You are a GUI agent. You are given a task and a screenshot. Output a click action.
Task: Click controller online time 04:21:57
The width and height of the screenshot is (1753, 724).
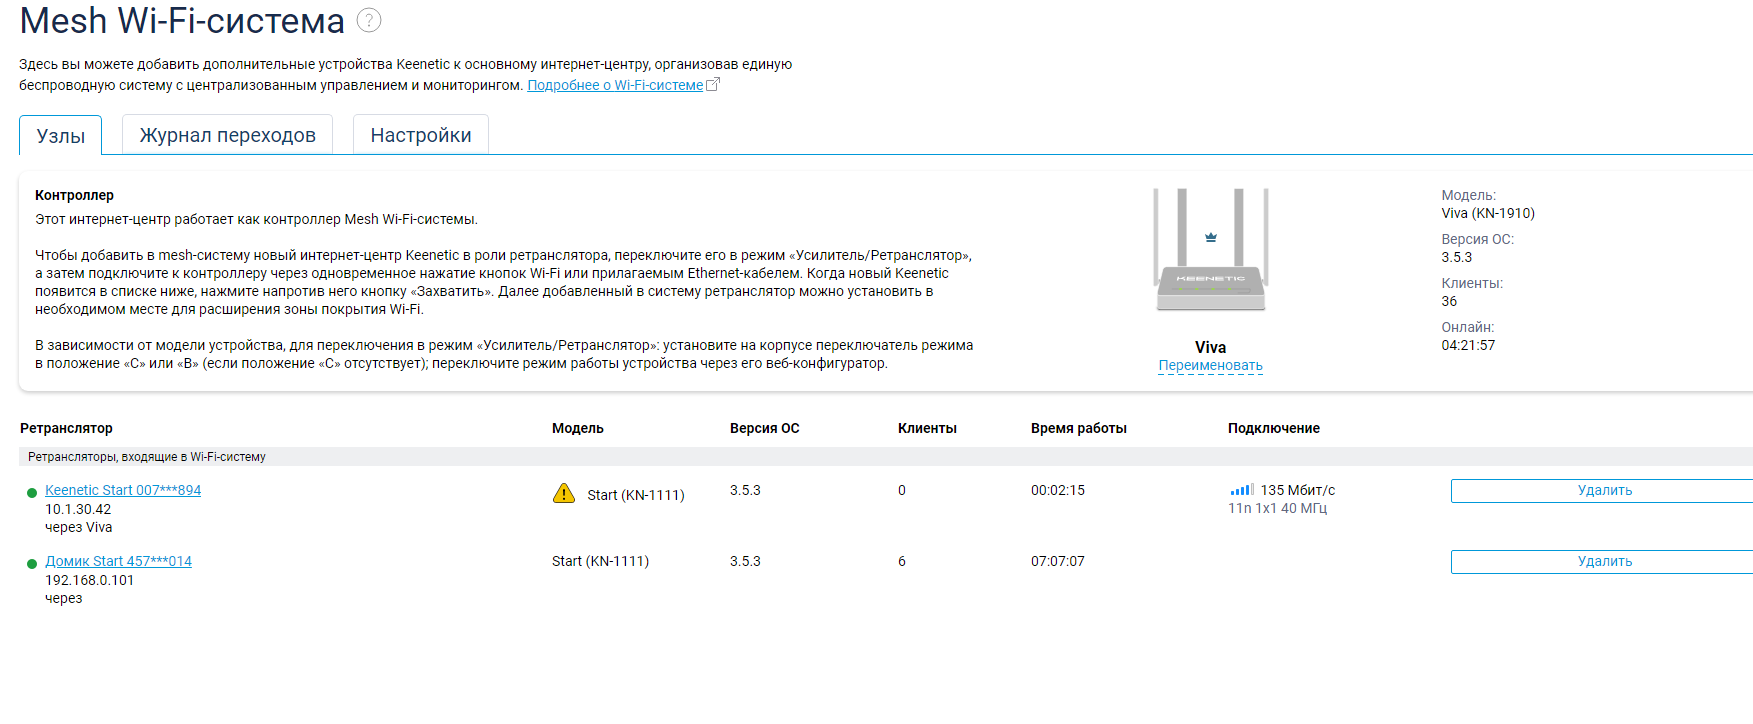coord(1468,345)
